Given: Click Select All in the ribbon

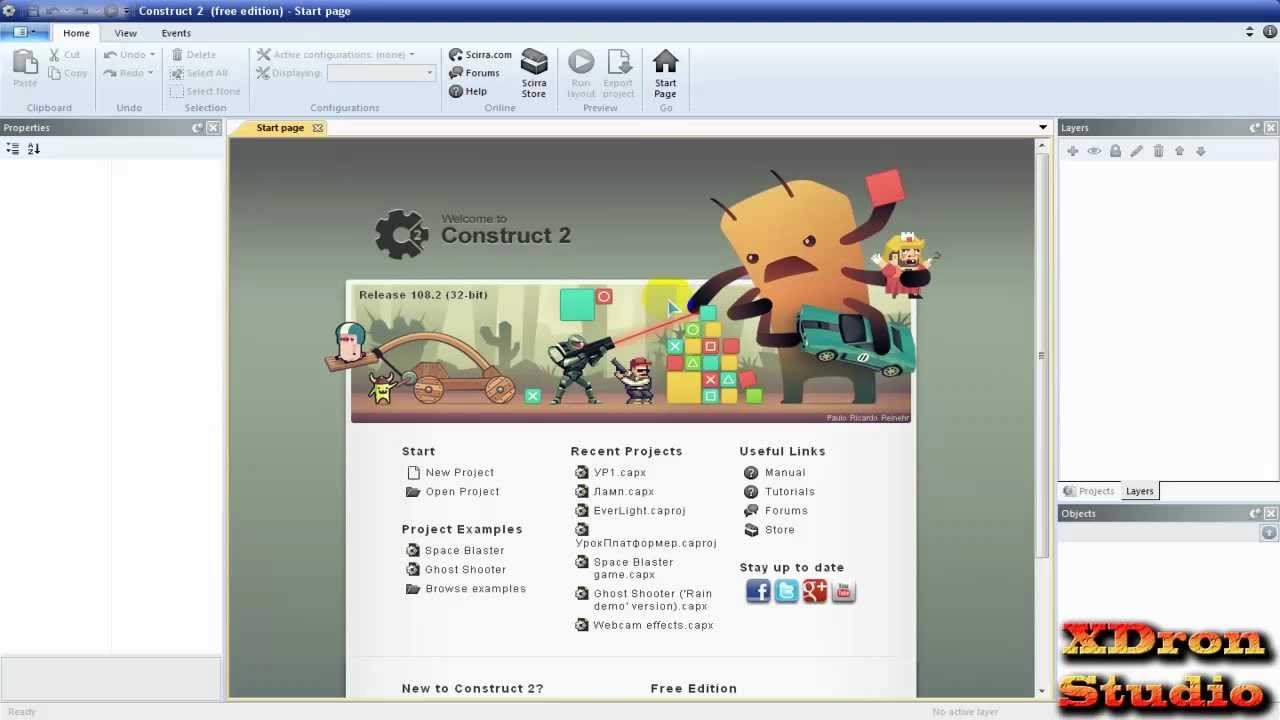Looking at the screenshot, I should (x=199, y=73).
